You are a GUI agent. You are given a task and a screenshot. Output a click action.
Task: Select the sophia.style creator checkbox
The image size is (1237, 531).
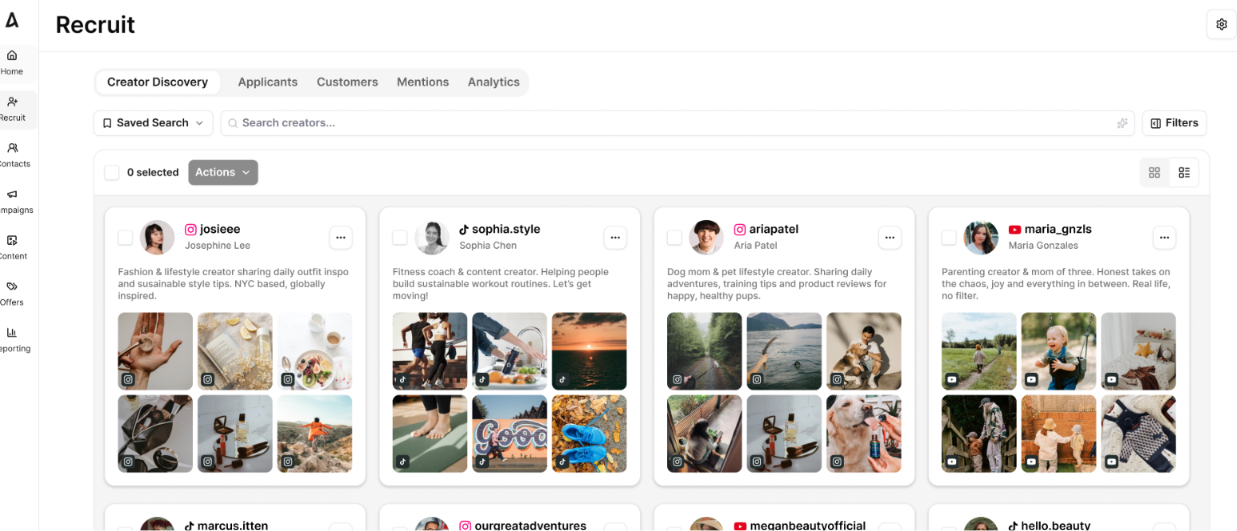(x=400, y=237)
